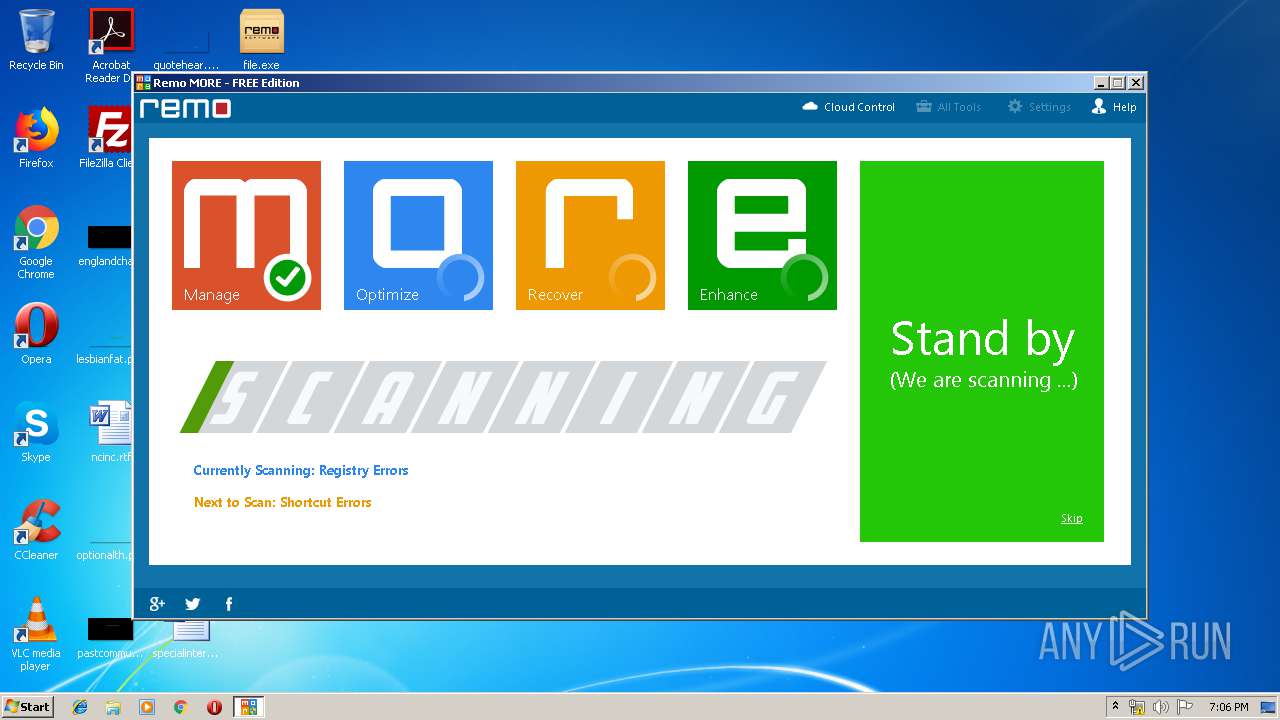Click the Twitter icon
The width and height of the screenshot is (1280, 720).
pyautogui.click(x=193, y=603)
